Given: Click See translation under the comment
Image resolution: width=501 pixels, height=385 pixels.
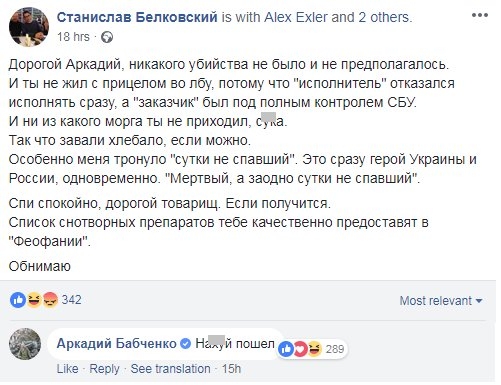Looking at the screenshot, I should click(170, 369).
